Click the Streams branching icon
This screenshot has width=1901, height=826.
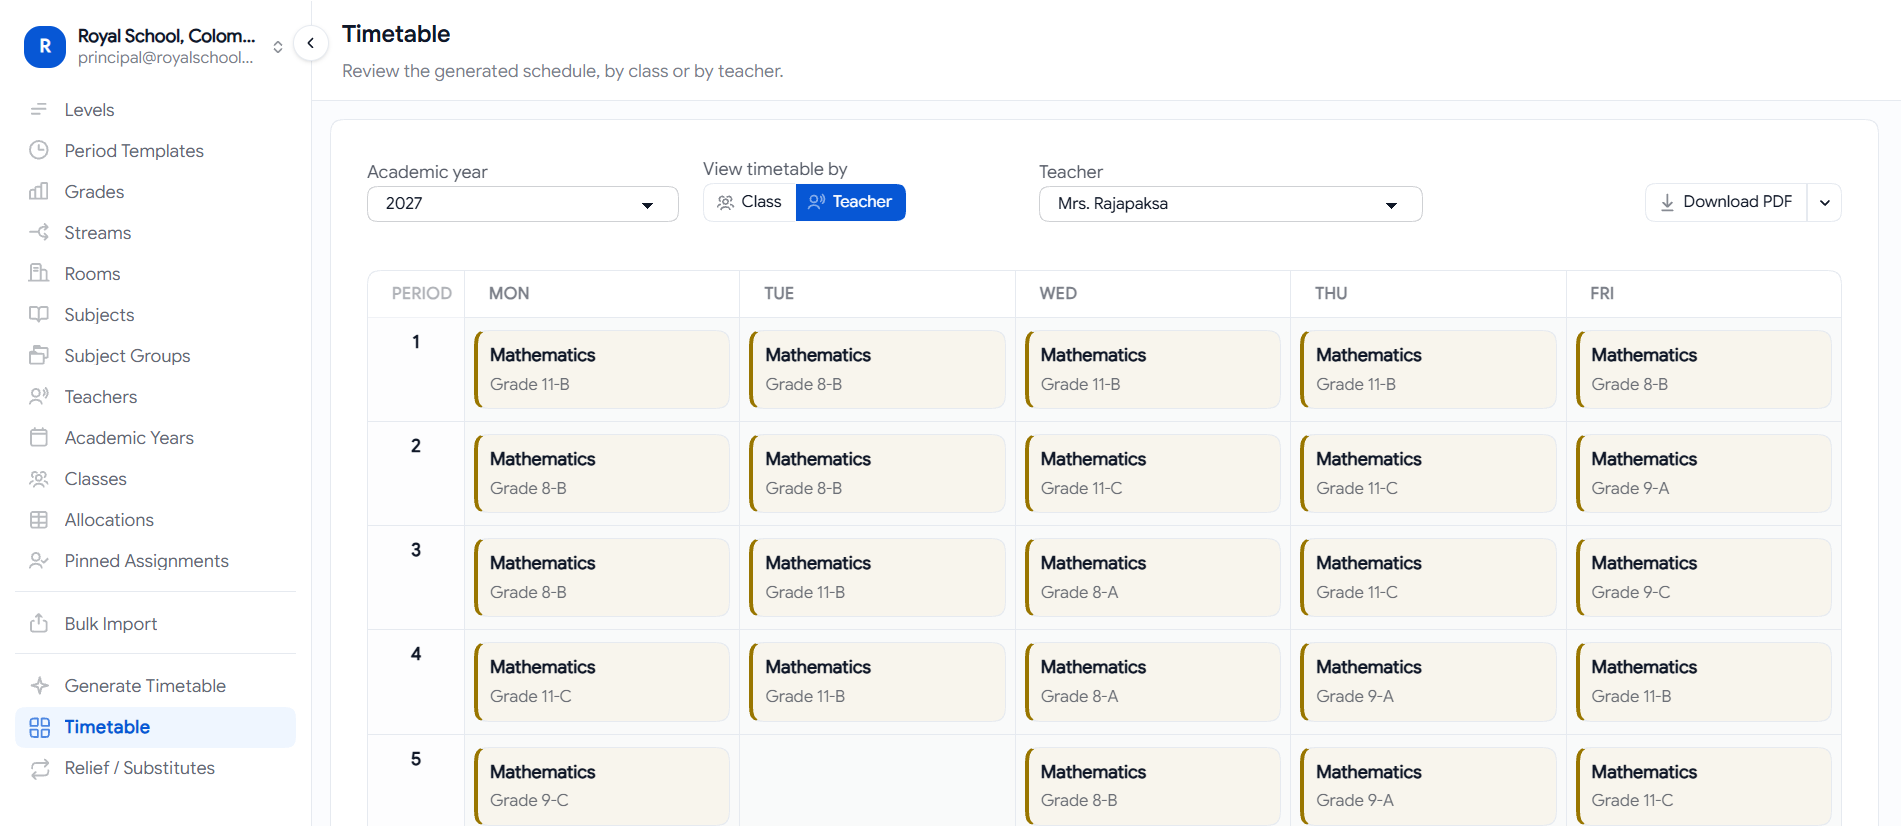tap(39, 232)
